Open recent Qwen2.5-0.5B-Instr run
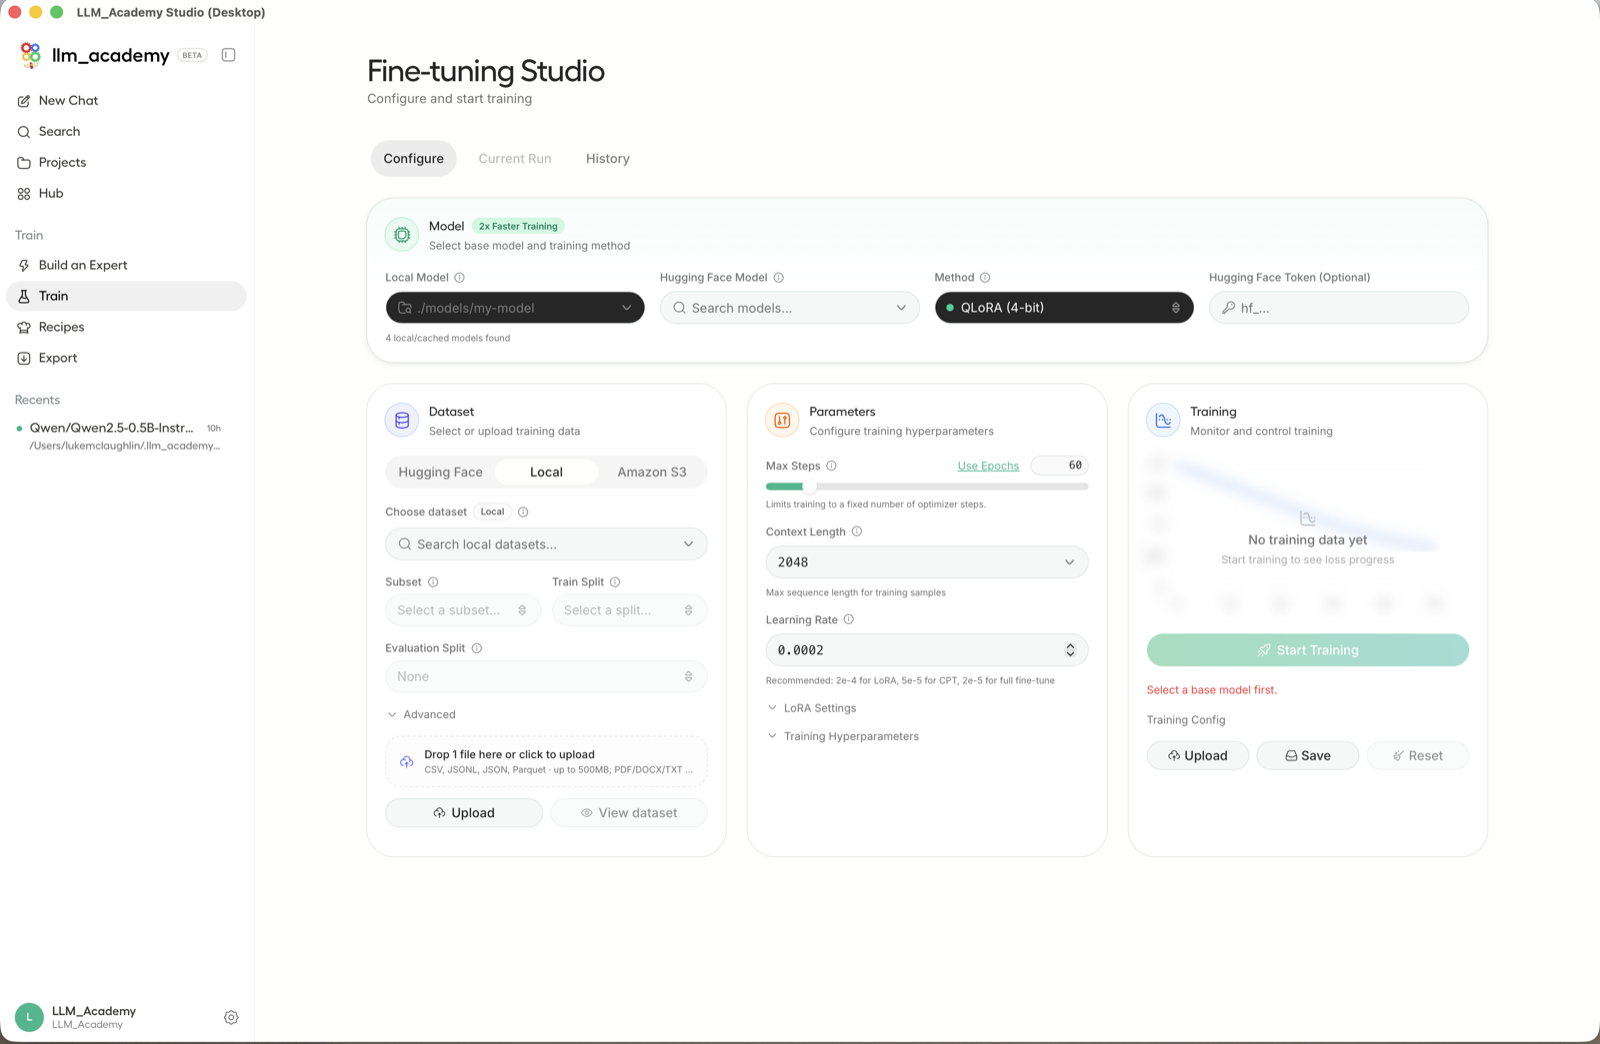 126,437
